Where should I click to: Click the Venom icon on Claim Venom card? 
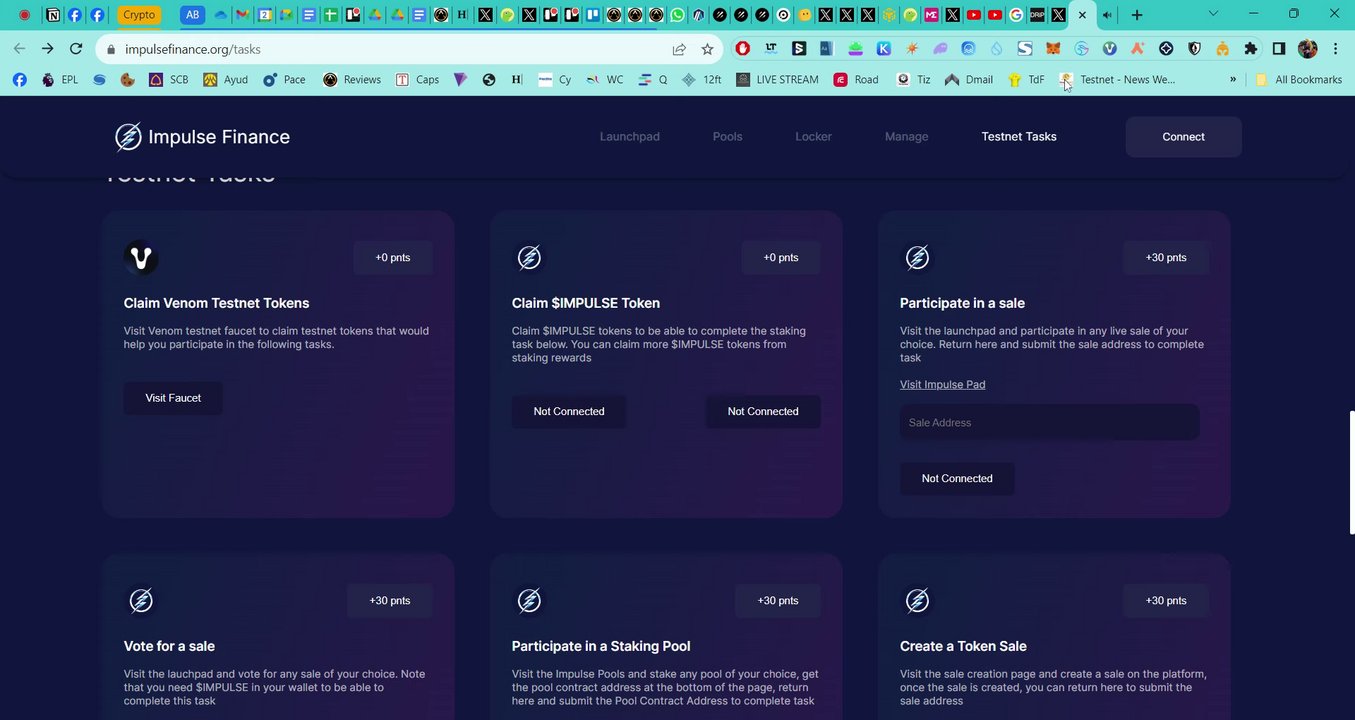(141, 258)
